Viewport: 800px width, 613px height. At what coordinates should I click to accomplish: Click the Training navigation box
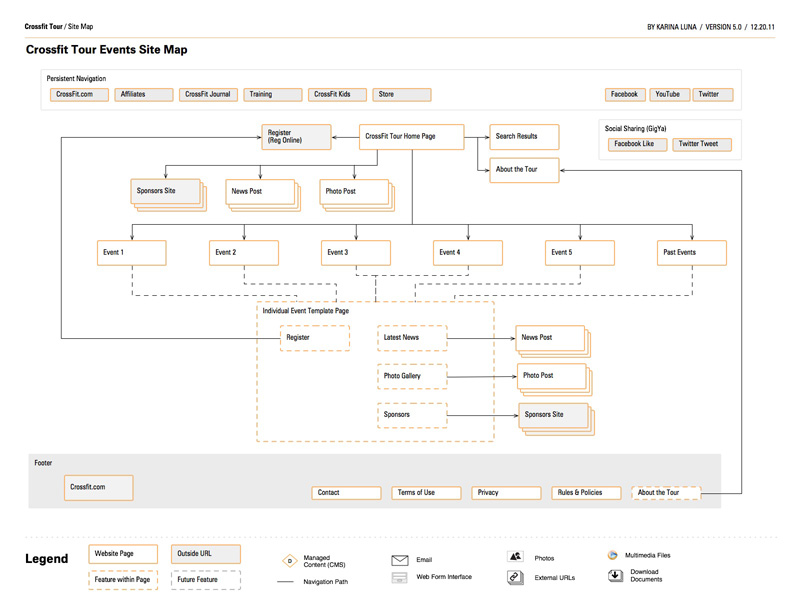point(273,94)
